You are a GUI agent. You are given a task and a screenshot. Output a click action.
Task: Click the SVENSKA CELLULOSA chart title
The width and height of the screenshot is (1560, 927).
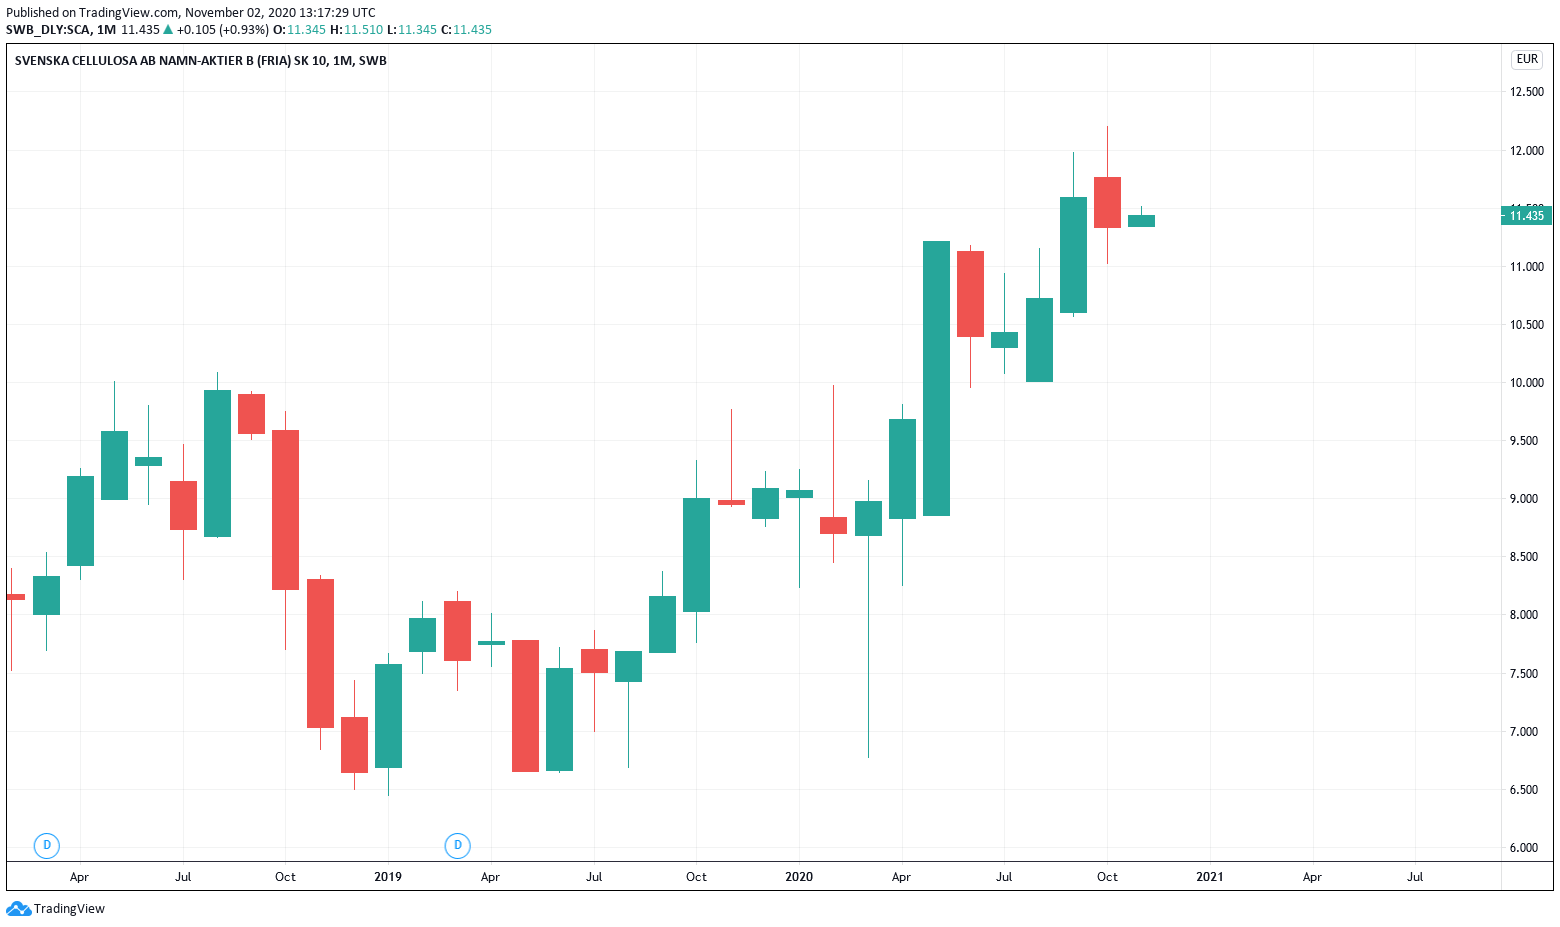(x=200, y=61)
